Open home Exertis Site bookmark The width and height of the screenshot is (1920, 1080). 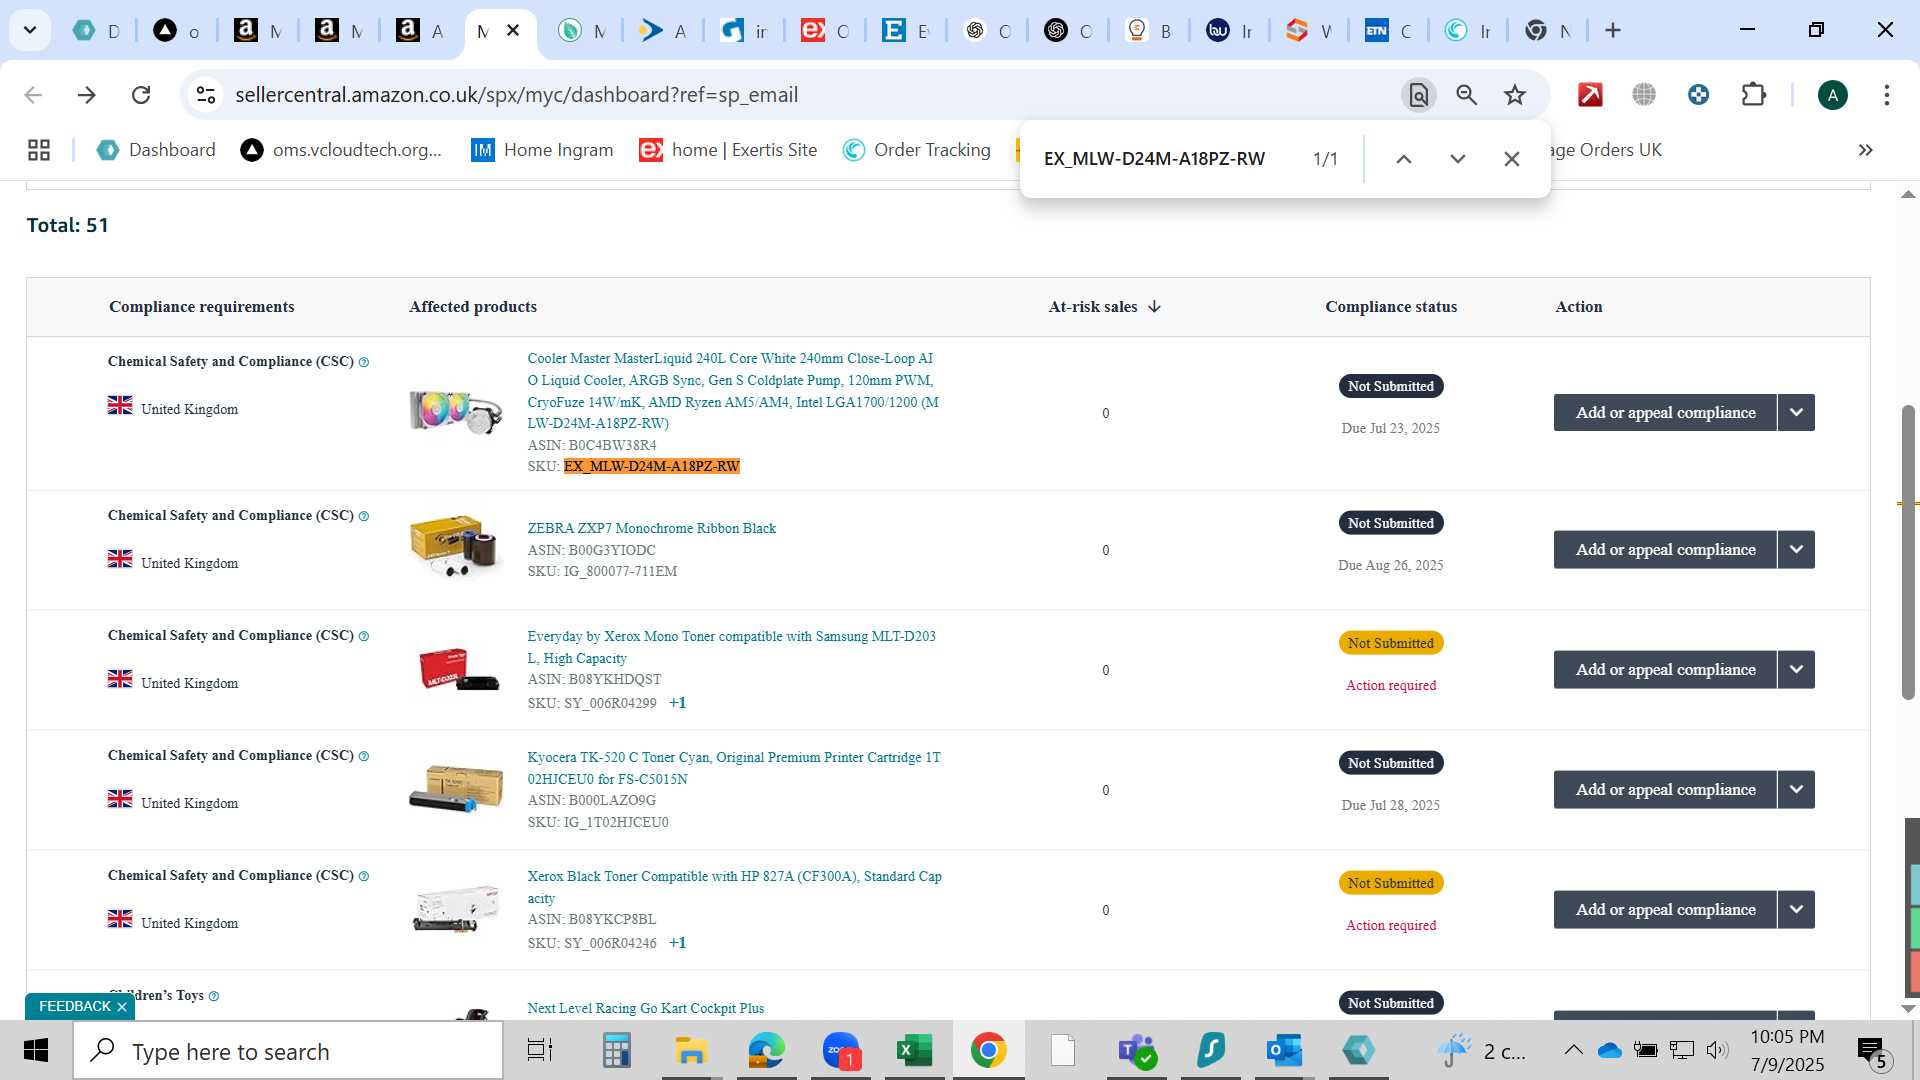click(728, 150)
